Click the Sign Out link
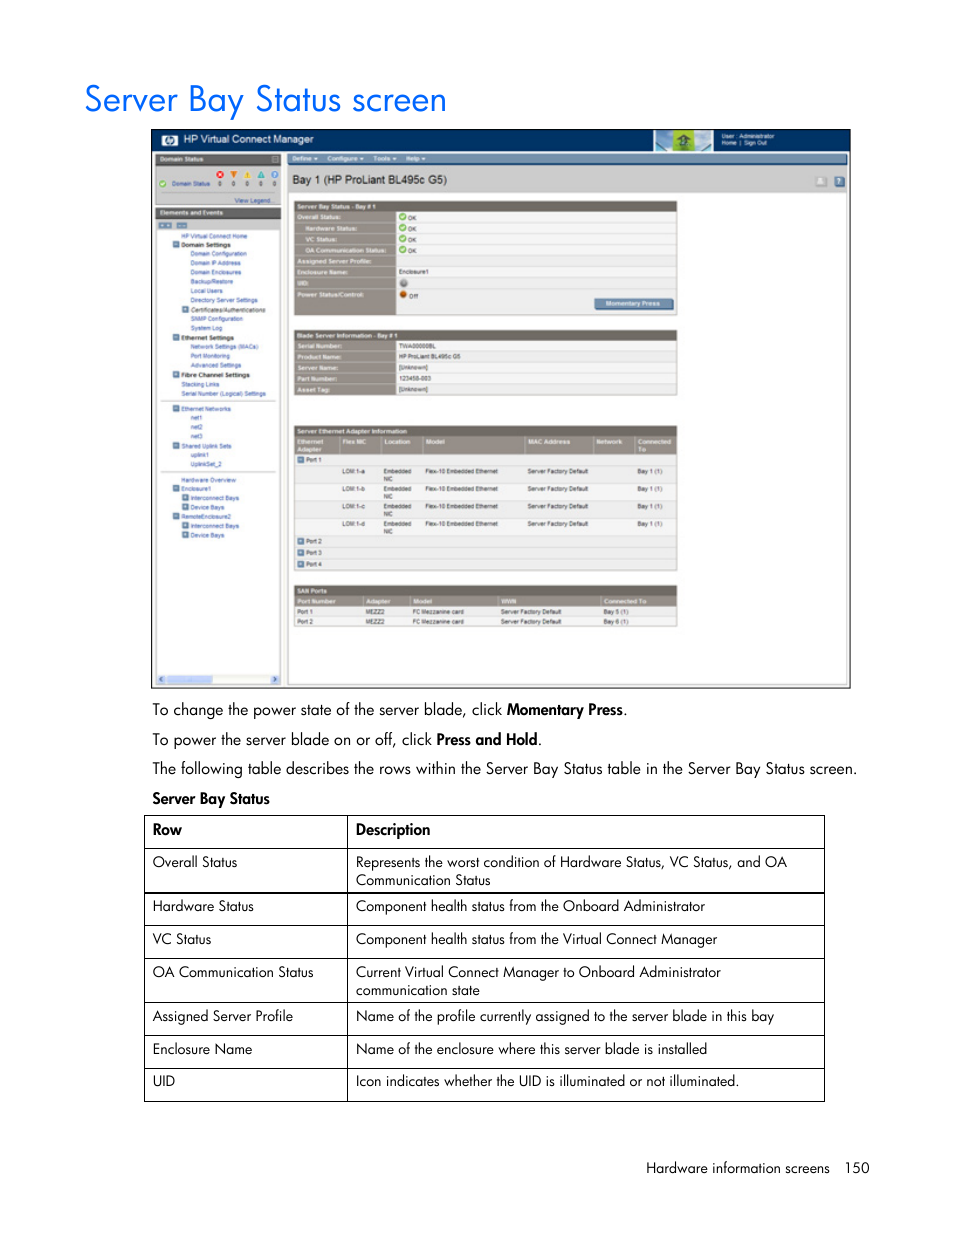This screenshot has height=1235, width=954. [x=756, y=143]
